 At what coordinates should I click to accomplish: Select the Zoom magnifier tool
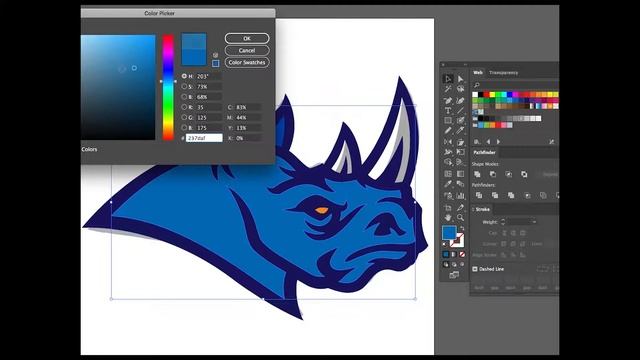click(460, 217)
